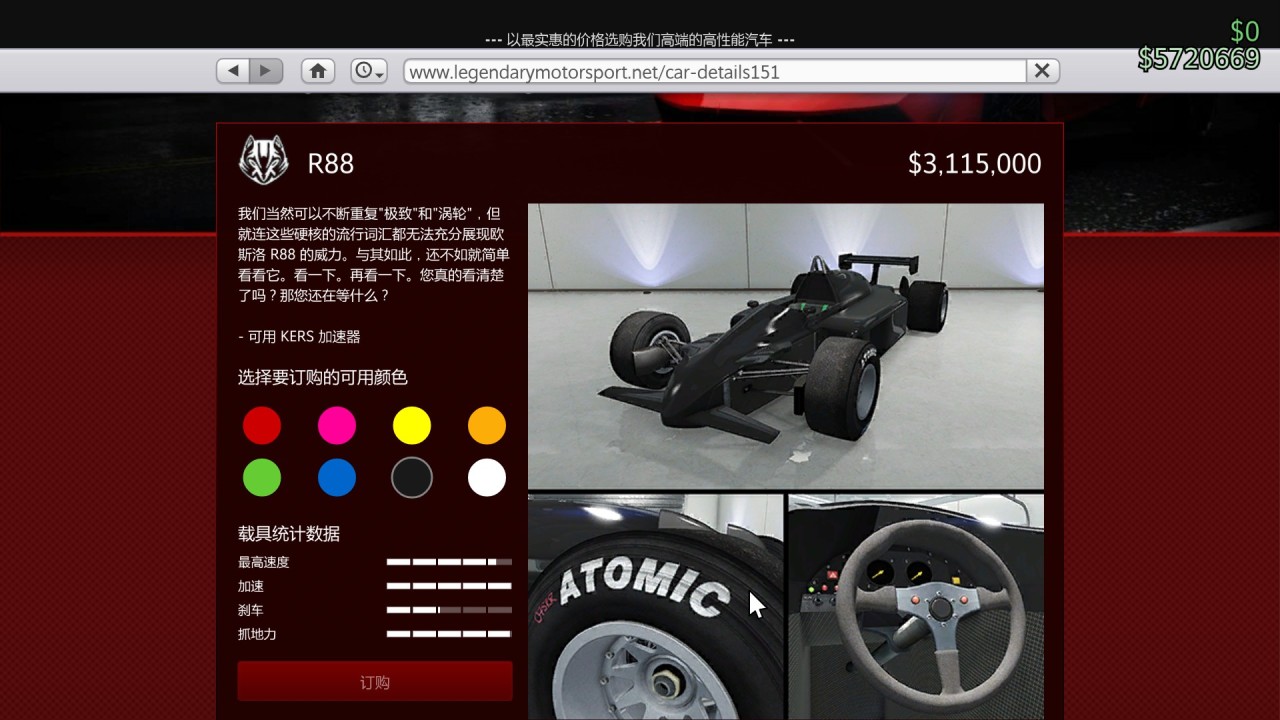Image resolution: width=1280 pixels, height=720 pixels.
Task: View the main R88 car photo
Action: (786, 346)
